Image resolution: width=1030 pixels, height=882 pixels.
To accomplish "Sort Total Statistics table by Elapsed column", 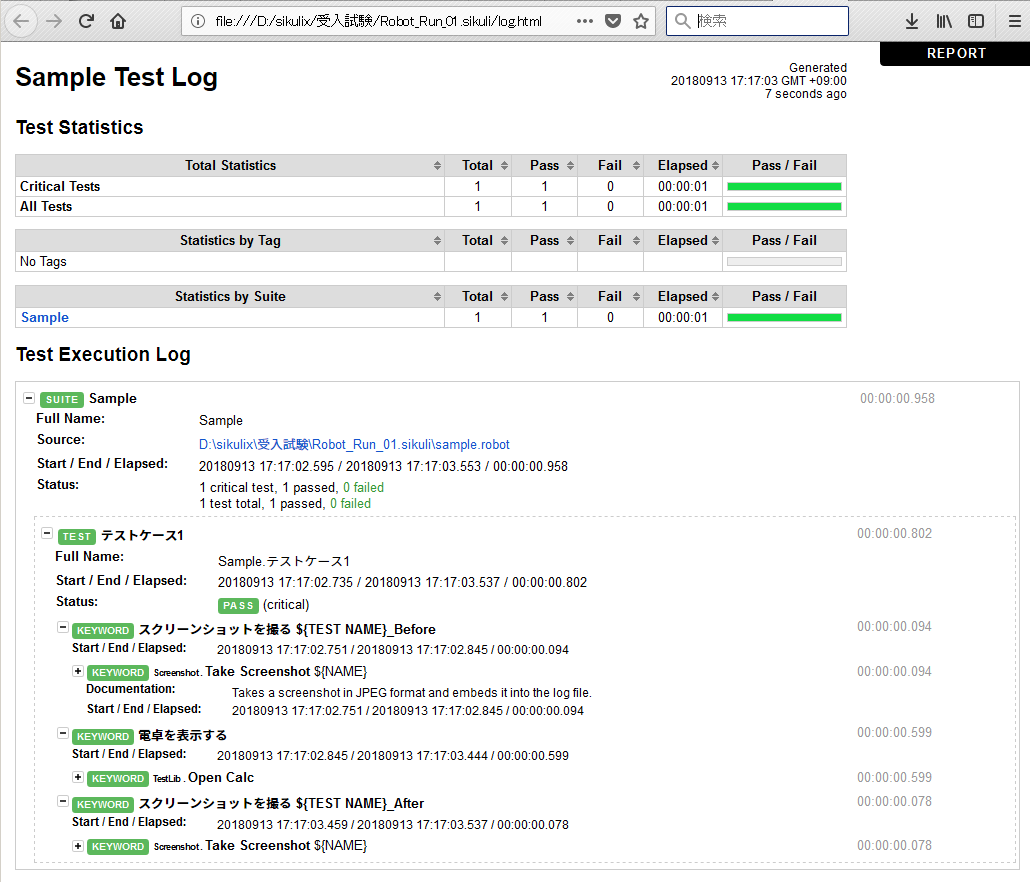I will click(683, 165).
